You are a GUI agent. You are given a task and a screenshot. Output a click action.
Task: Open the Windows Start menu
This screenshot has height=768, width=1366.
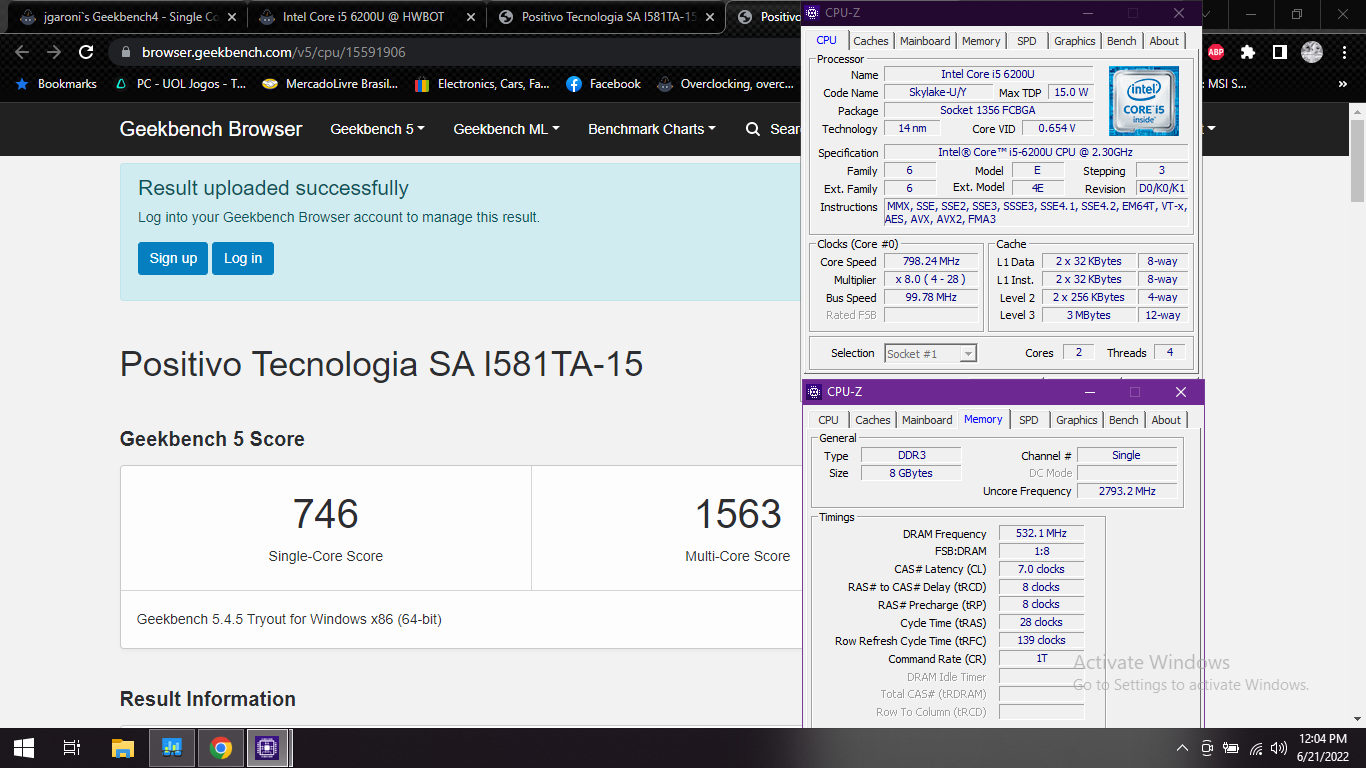24,747
